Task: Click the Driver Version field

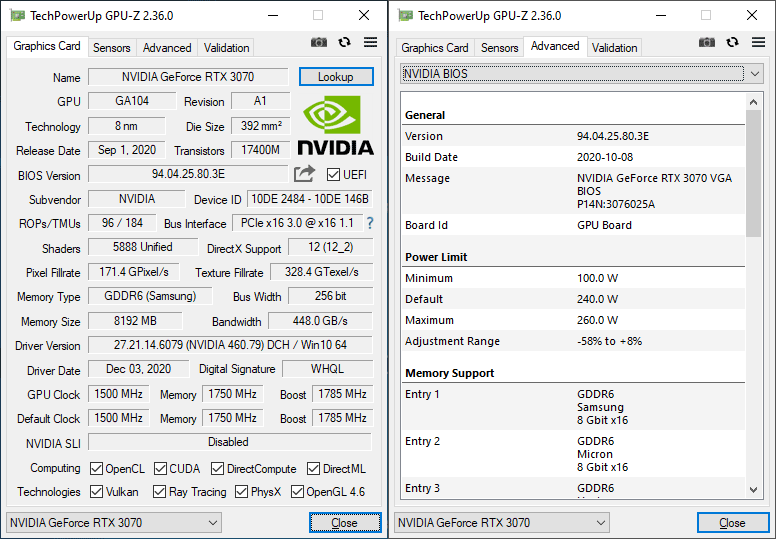Action: click(x=230, y=344)
